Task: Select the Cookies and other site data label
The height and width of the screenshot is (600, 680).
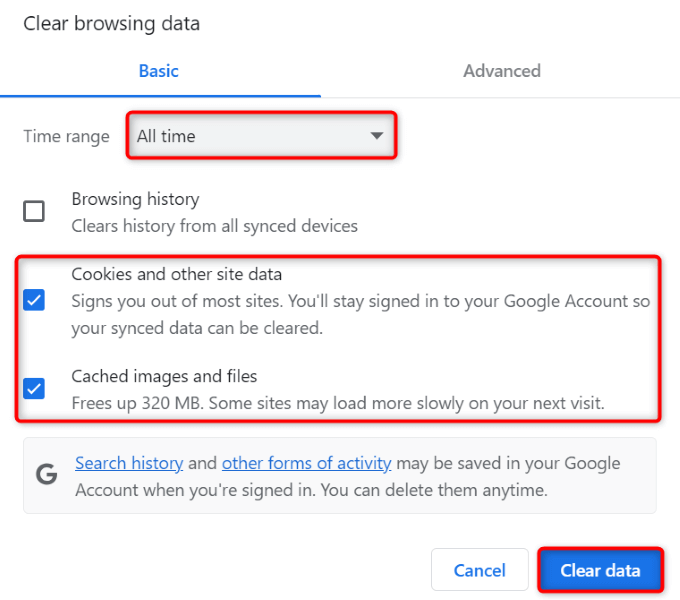Action: (x=177, y=274)
